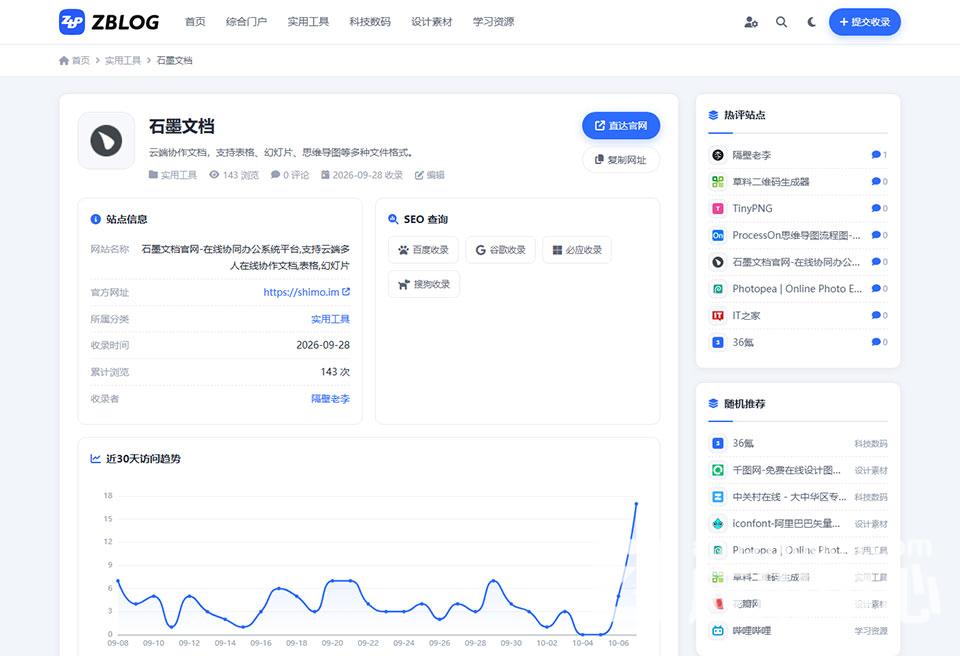Click 科技数码 tag beside 36氪
The width and height of the screenshot is (960, 656).
pyautogui.click(x=871, y=443)
